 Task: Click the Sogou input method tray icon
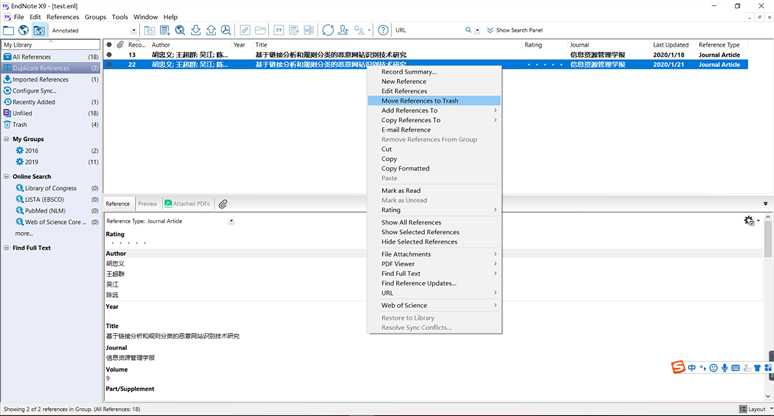[678, 367]
